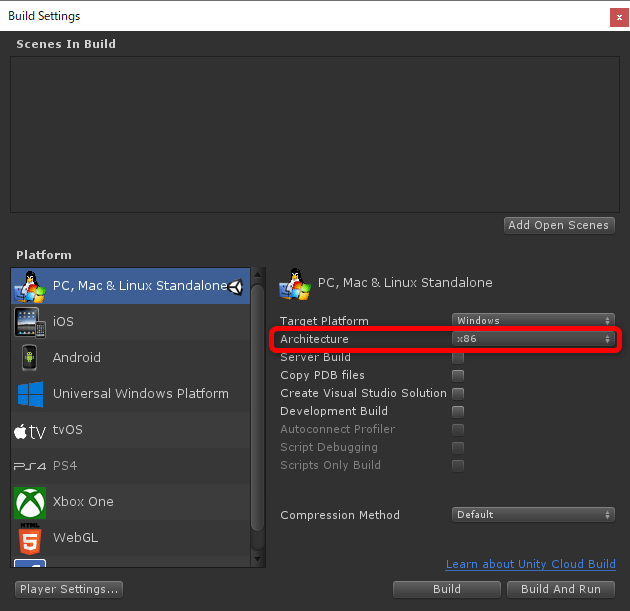Select the tvOS platform row

[x=131, y=430]
